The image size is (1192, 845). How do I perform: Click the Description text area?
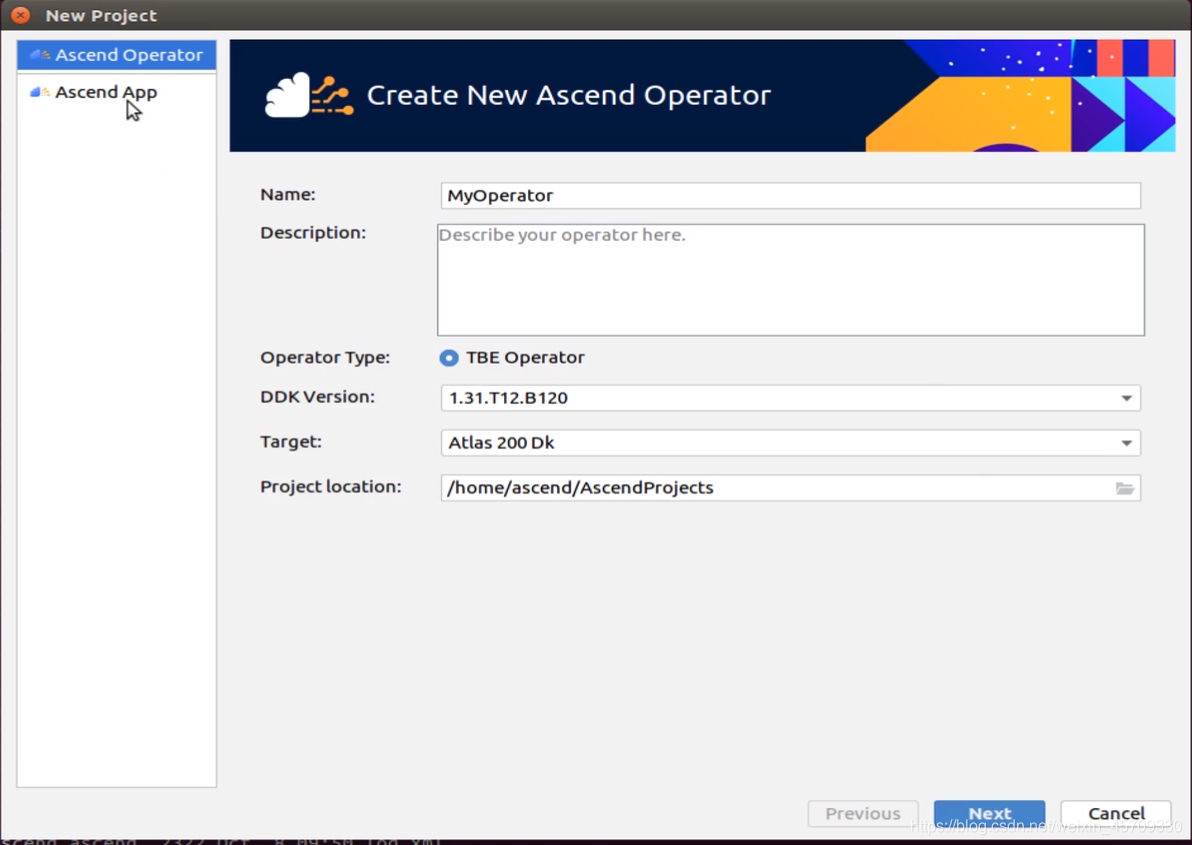[x=791, y=280]
